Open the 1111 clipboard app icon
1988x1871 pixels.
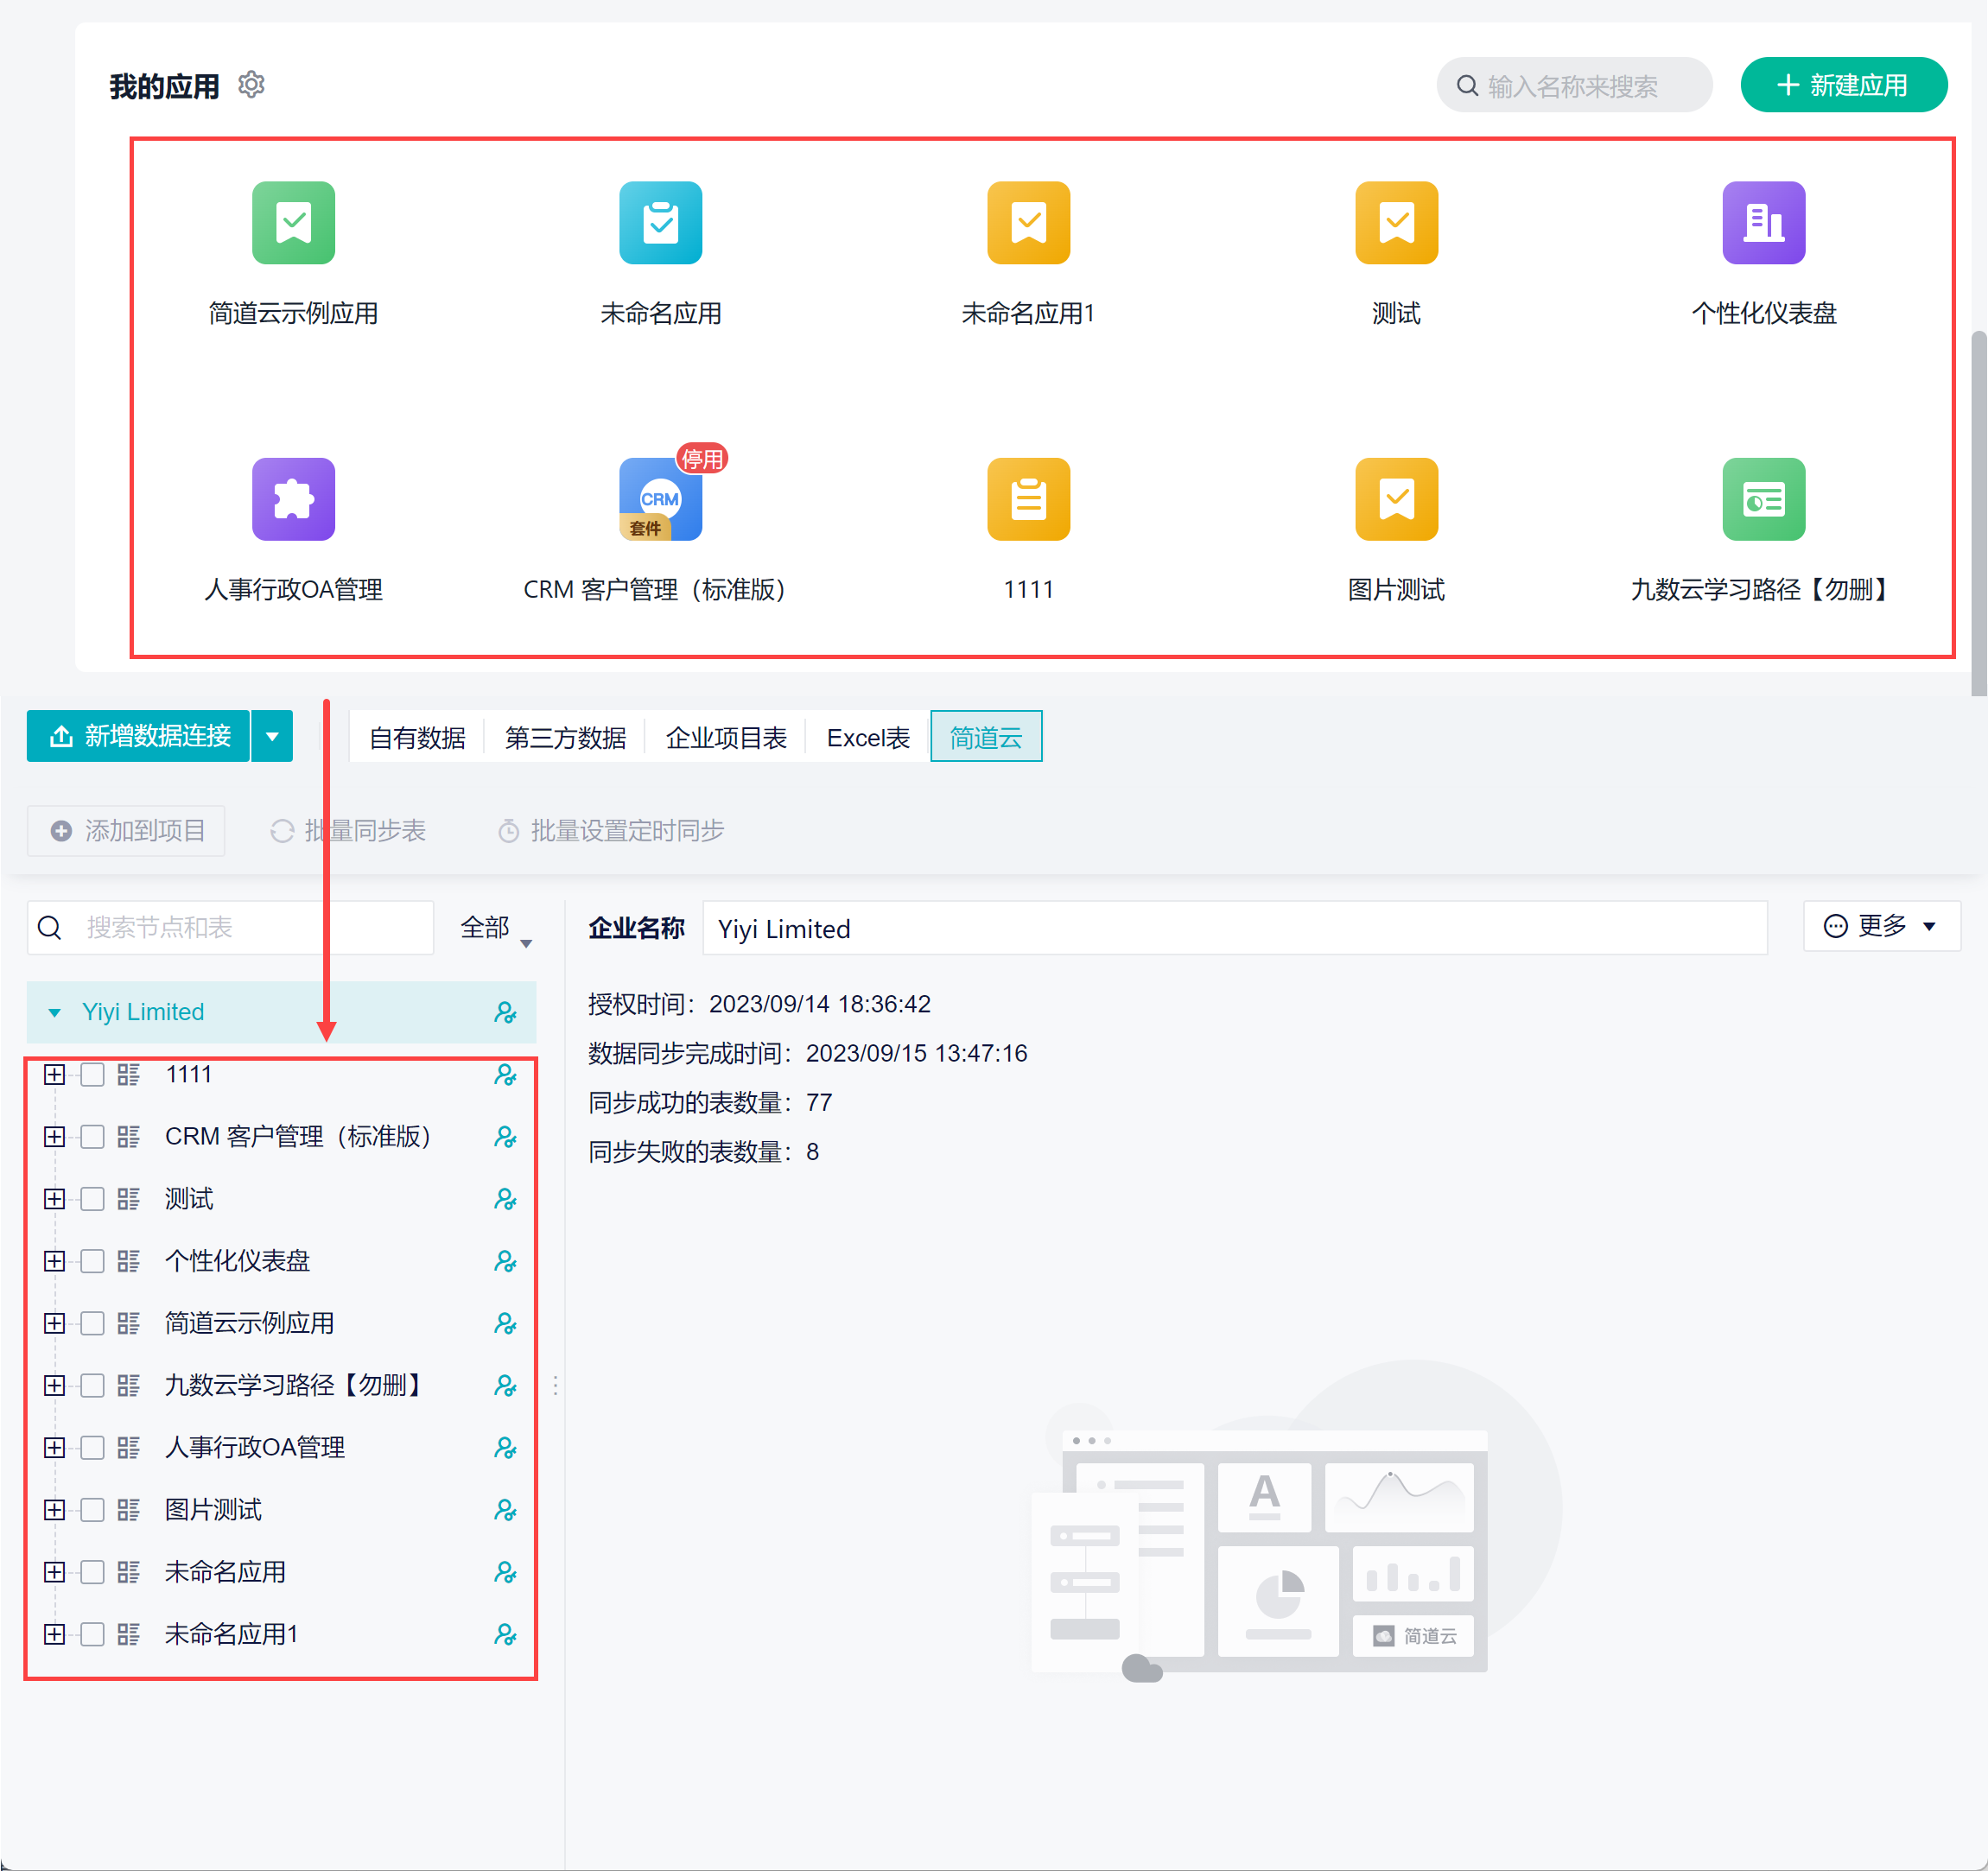coord(1028,499)
